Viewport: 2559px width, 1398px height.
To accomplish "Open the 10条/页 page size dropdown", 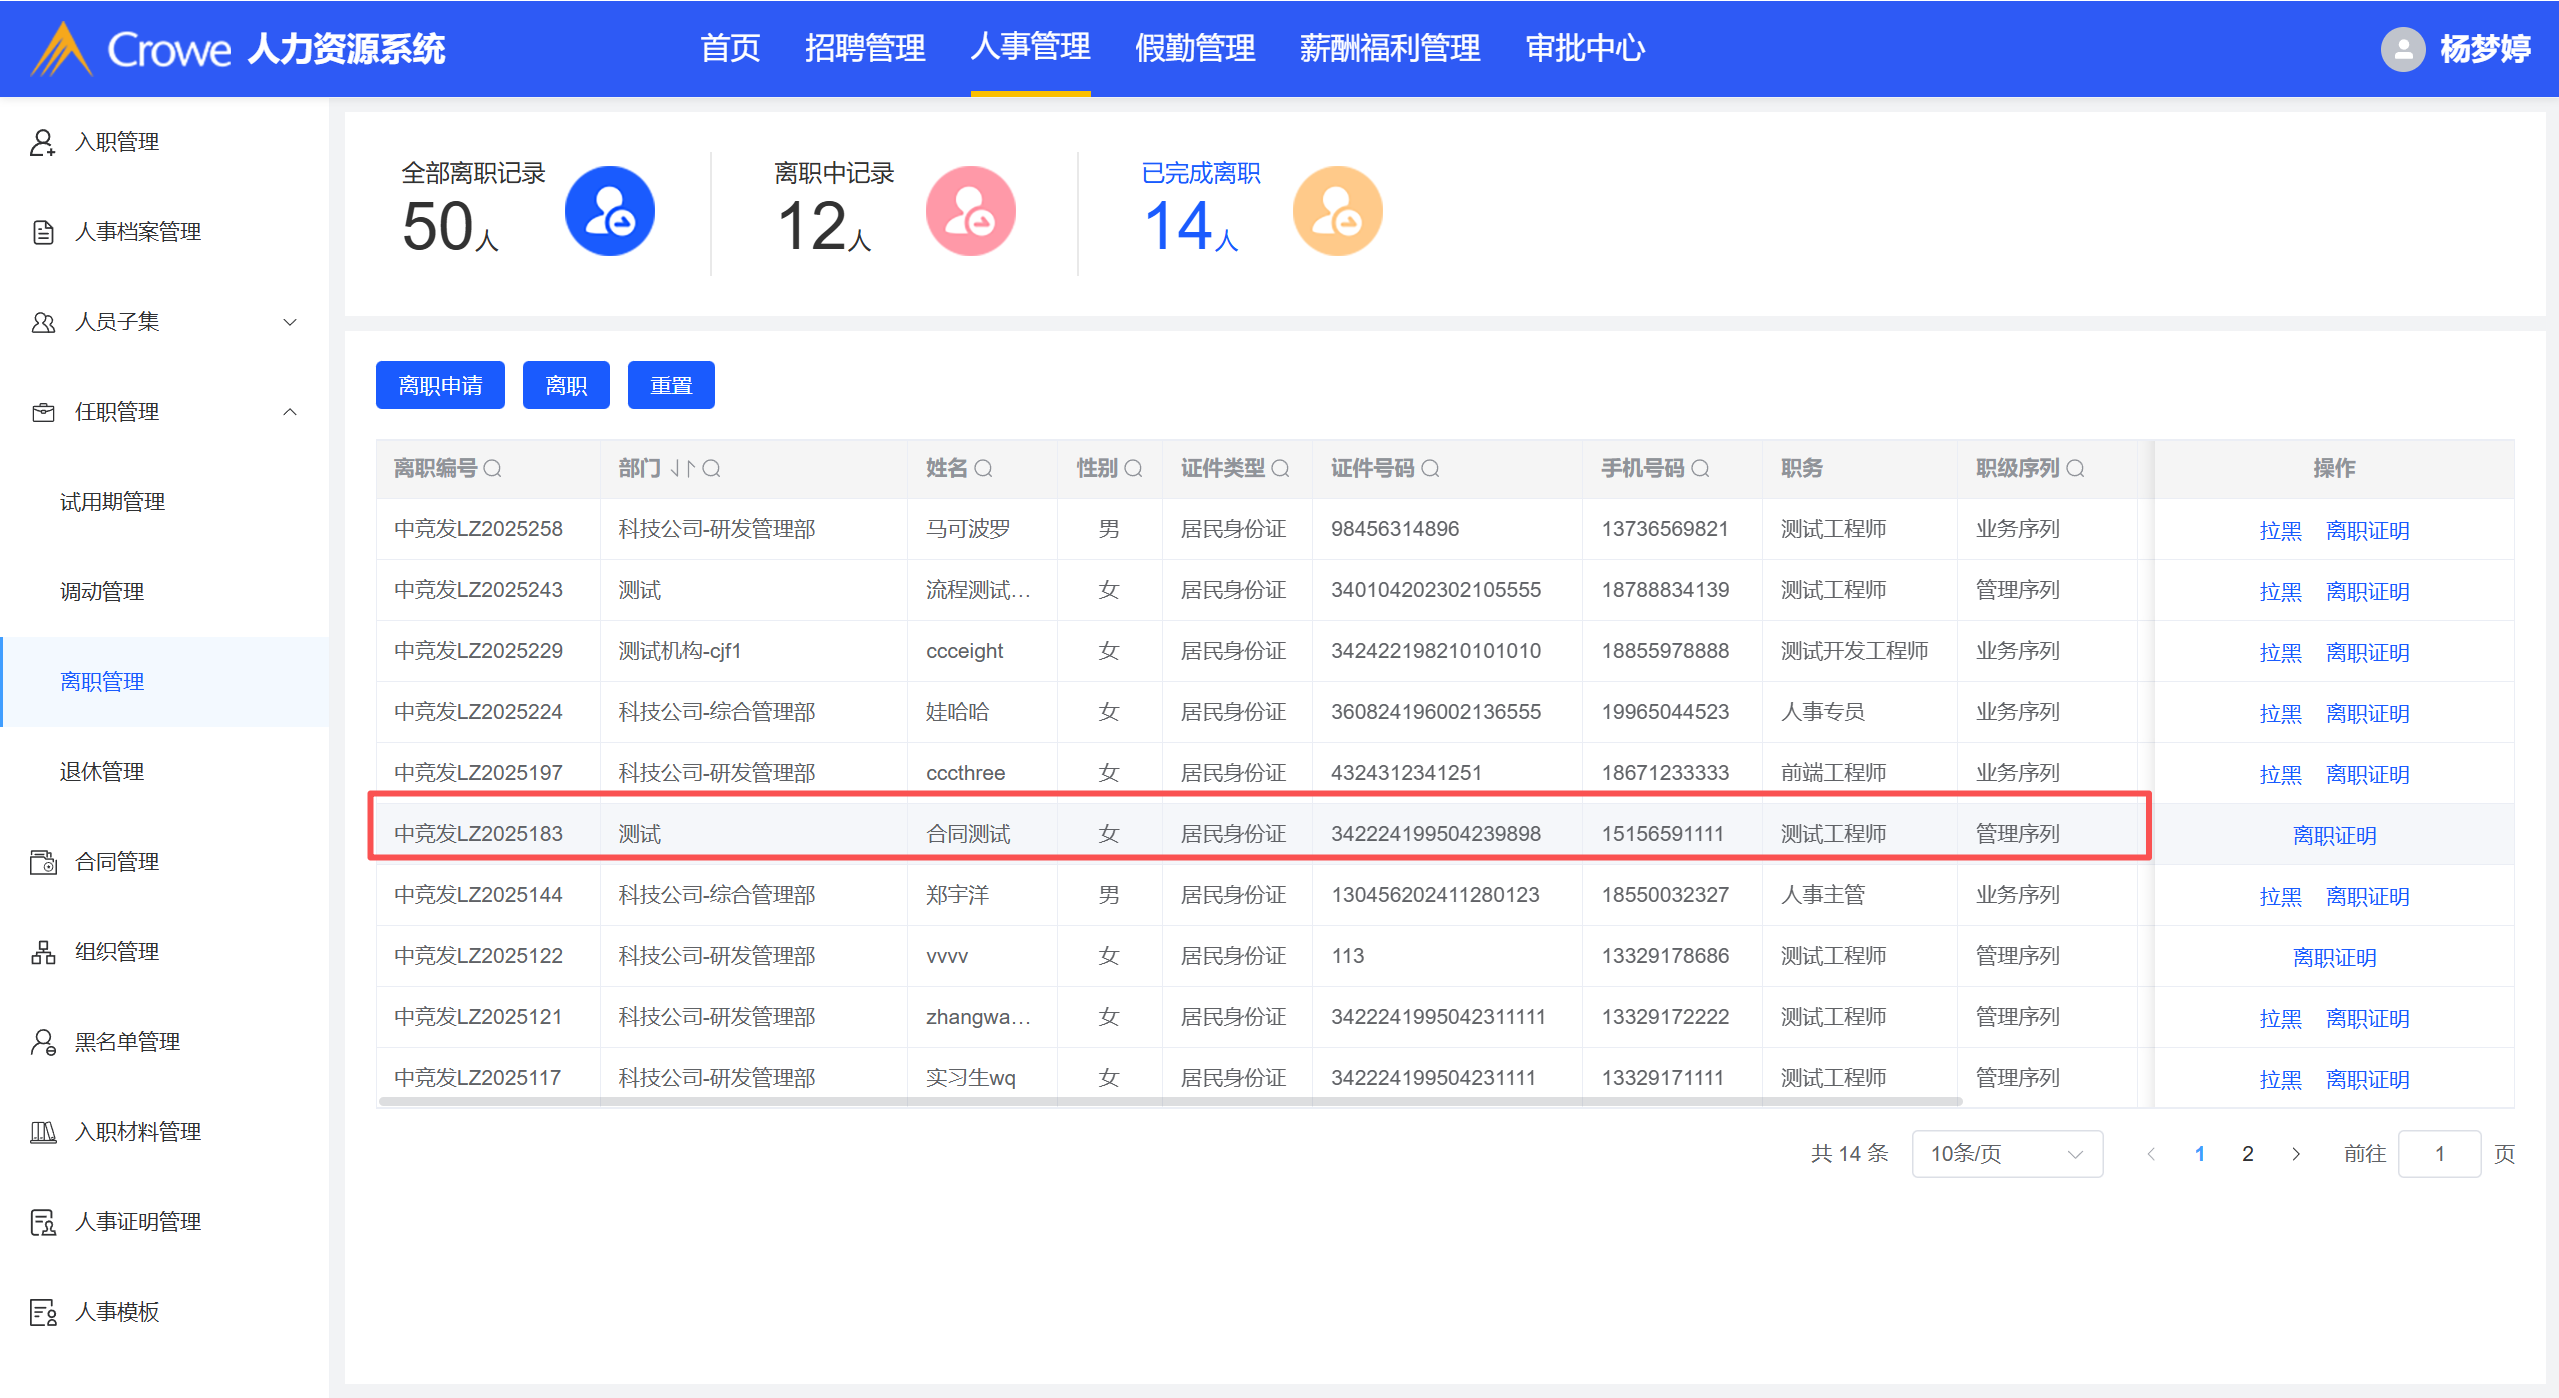I will [x=2006, y=1154].
